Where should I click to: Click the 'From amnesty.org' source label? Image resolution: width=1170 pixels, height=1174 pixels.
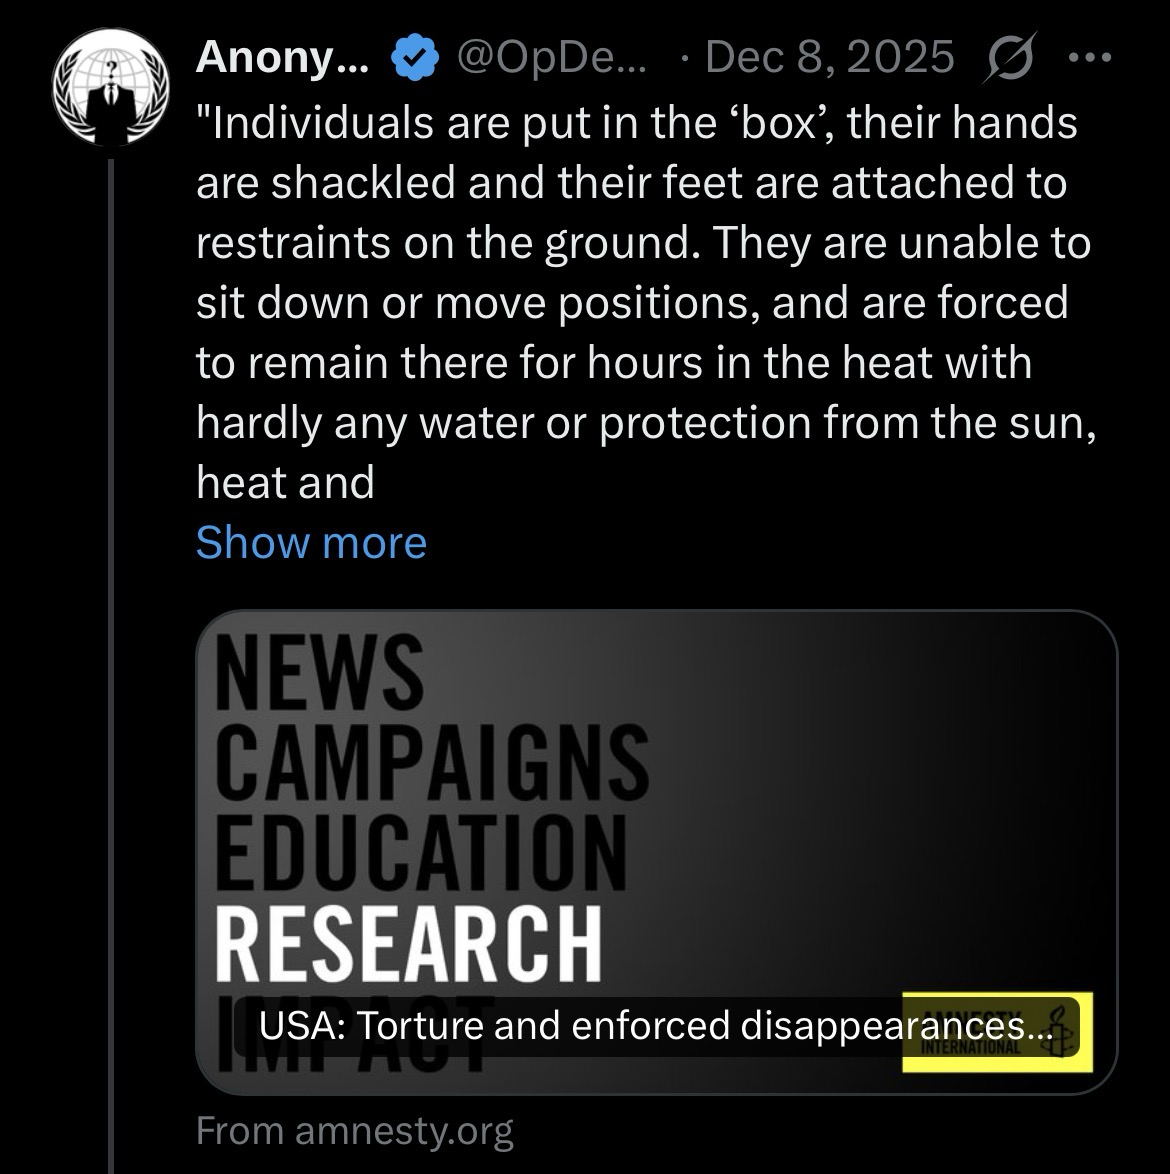(x=355, y=1131)
